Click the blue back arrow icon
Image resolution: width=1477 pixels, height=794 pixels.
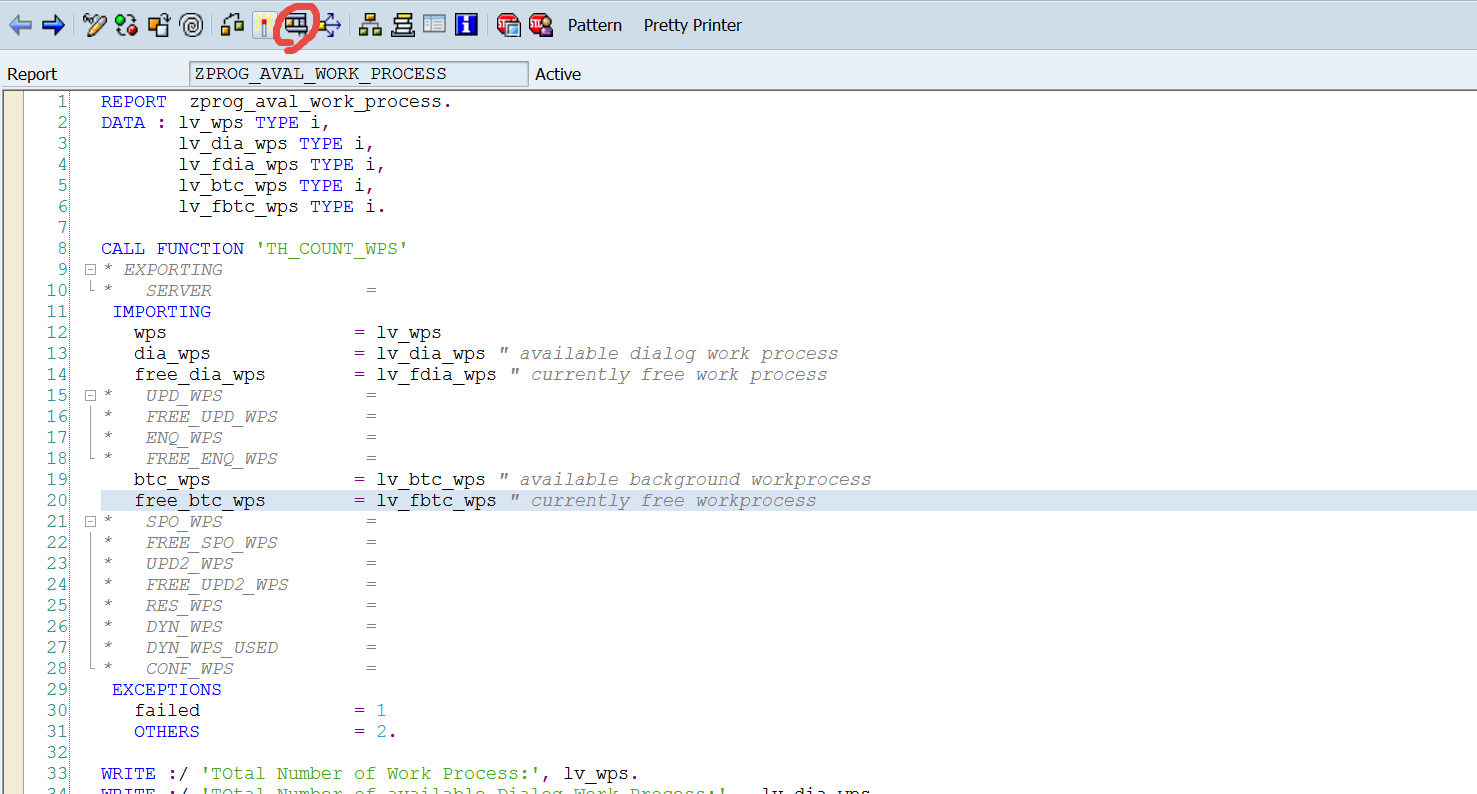coord(20,25)
